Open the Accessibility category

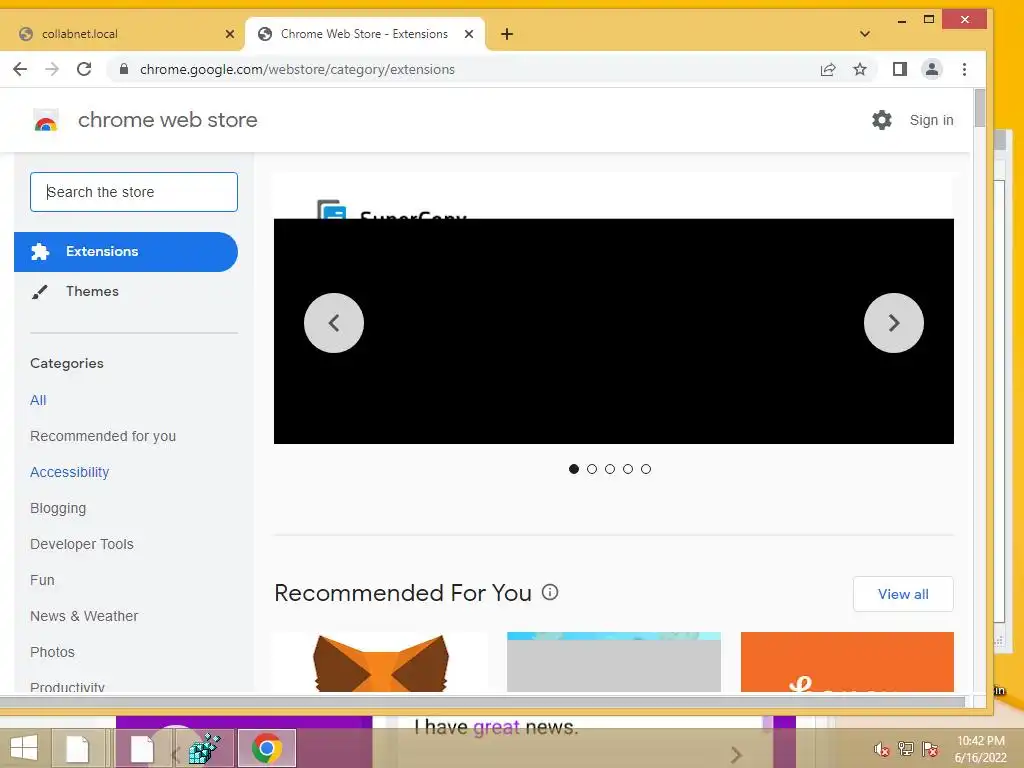(x=69, y=472)
